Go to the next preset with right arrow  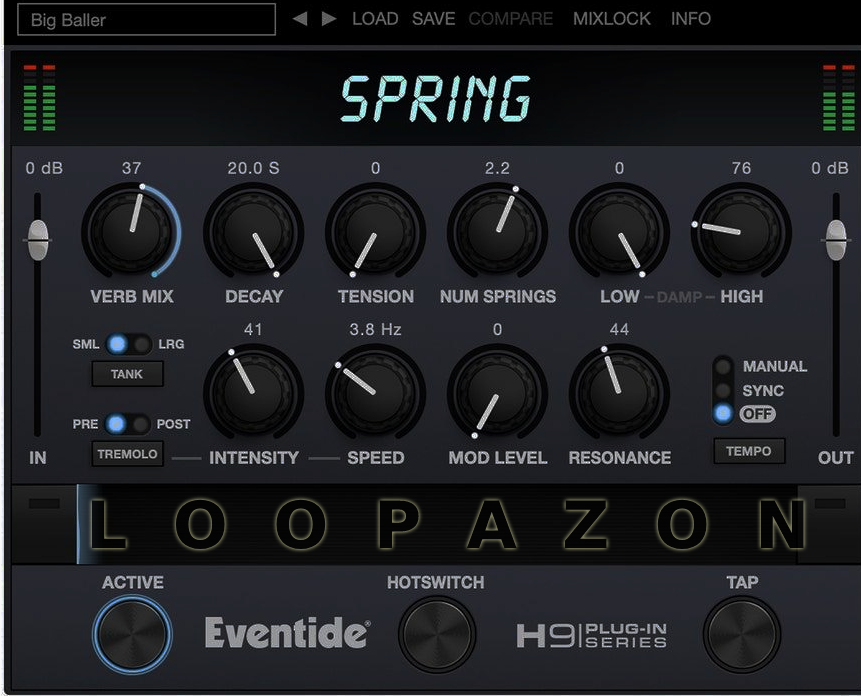pyautogui.click(x=329, y=19)
